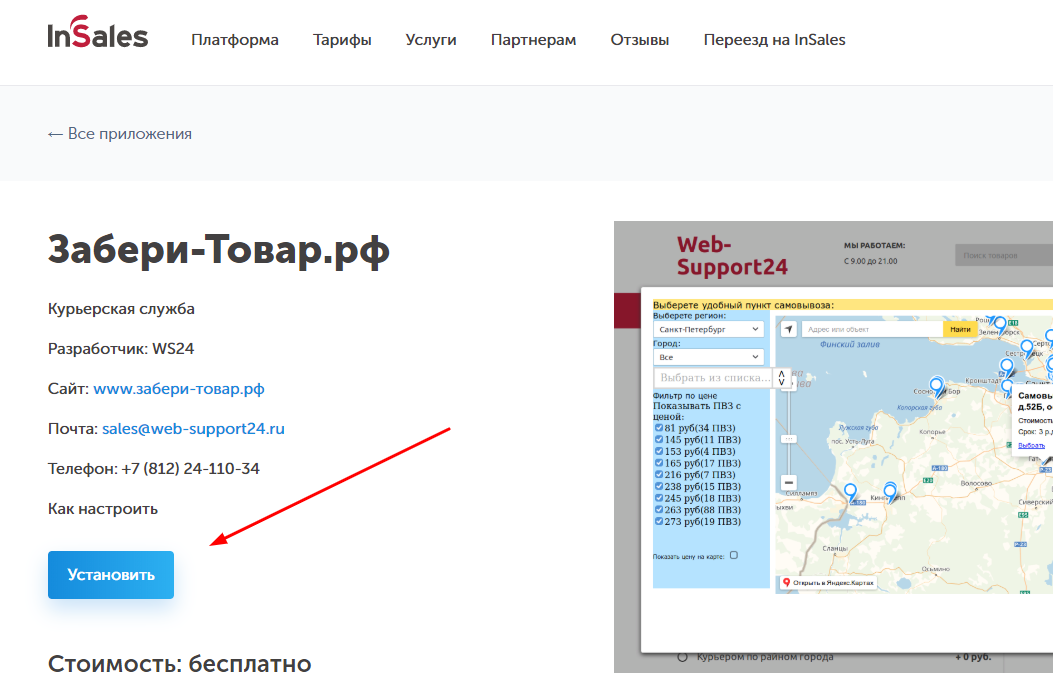The image size is (1053, 690).
Task: Open the Как настроить instructions
Action: coord(103,509)
